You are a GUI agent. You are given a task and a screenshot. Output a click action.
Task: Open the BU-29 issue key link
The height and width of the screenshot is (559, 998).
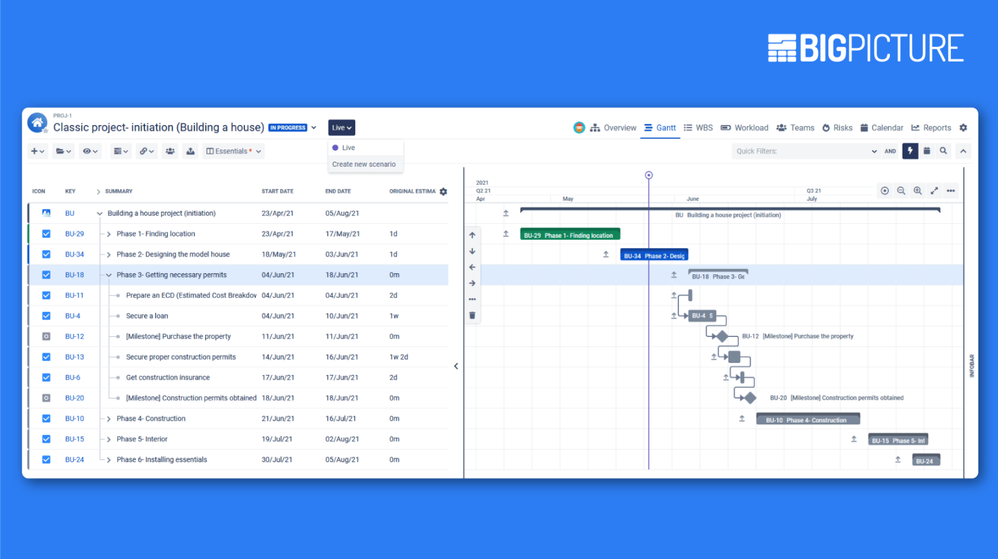[74, 234]
